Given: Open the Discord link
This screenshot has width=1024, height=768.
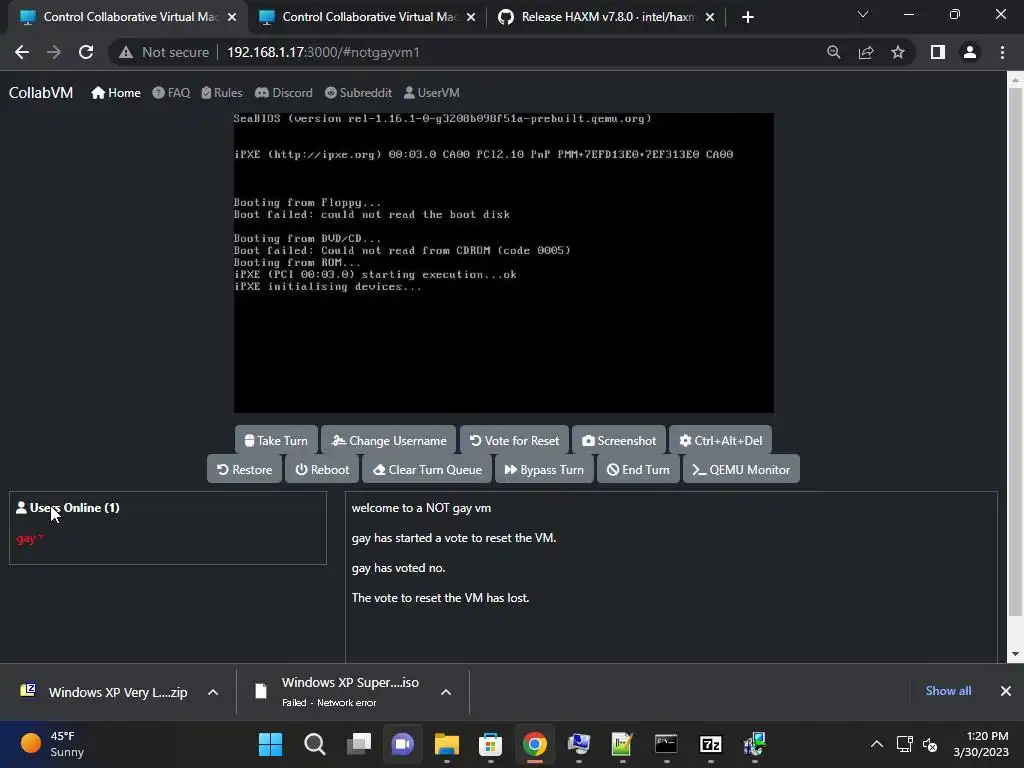Looking at the screenshot, I should coord(283,93).
